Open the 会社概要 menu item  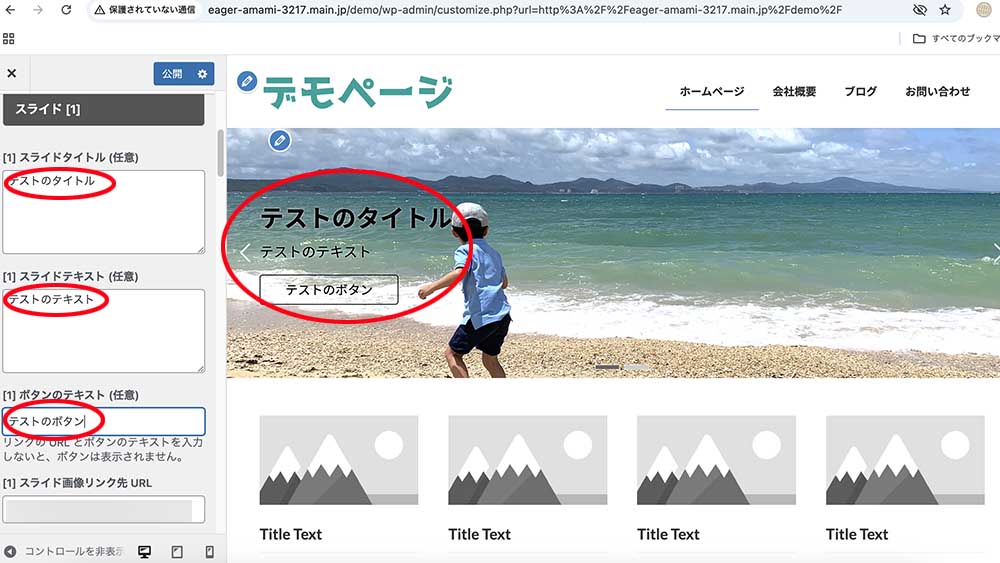coord(794,91)
